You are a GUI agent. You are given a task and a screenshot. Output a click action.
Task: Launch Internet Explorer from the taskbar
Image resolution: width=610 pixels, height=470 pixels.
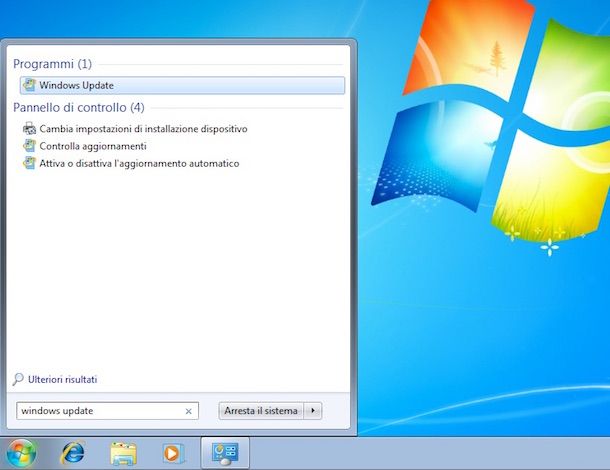[x=73, y=453]
